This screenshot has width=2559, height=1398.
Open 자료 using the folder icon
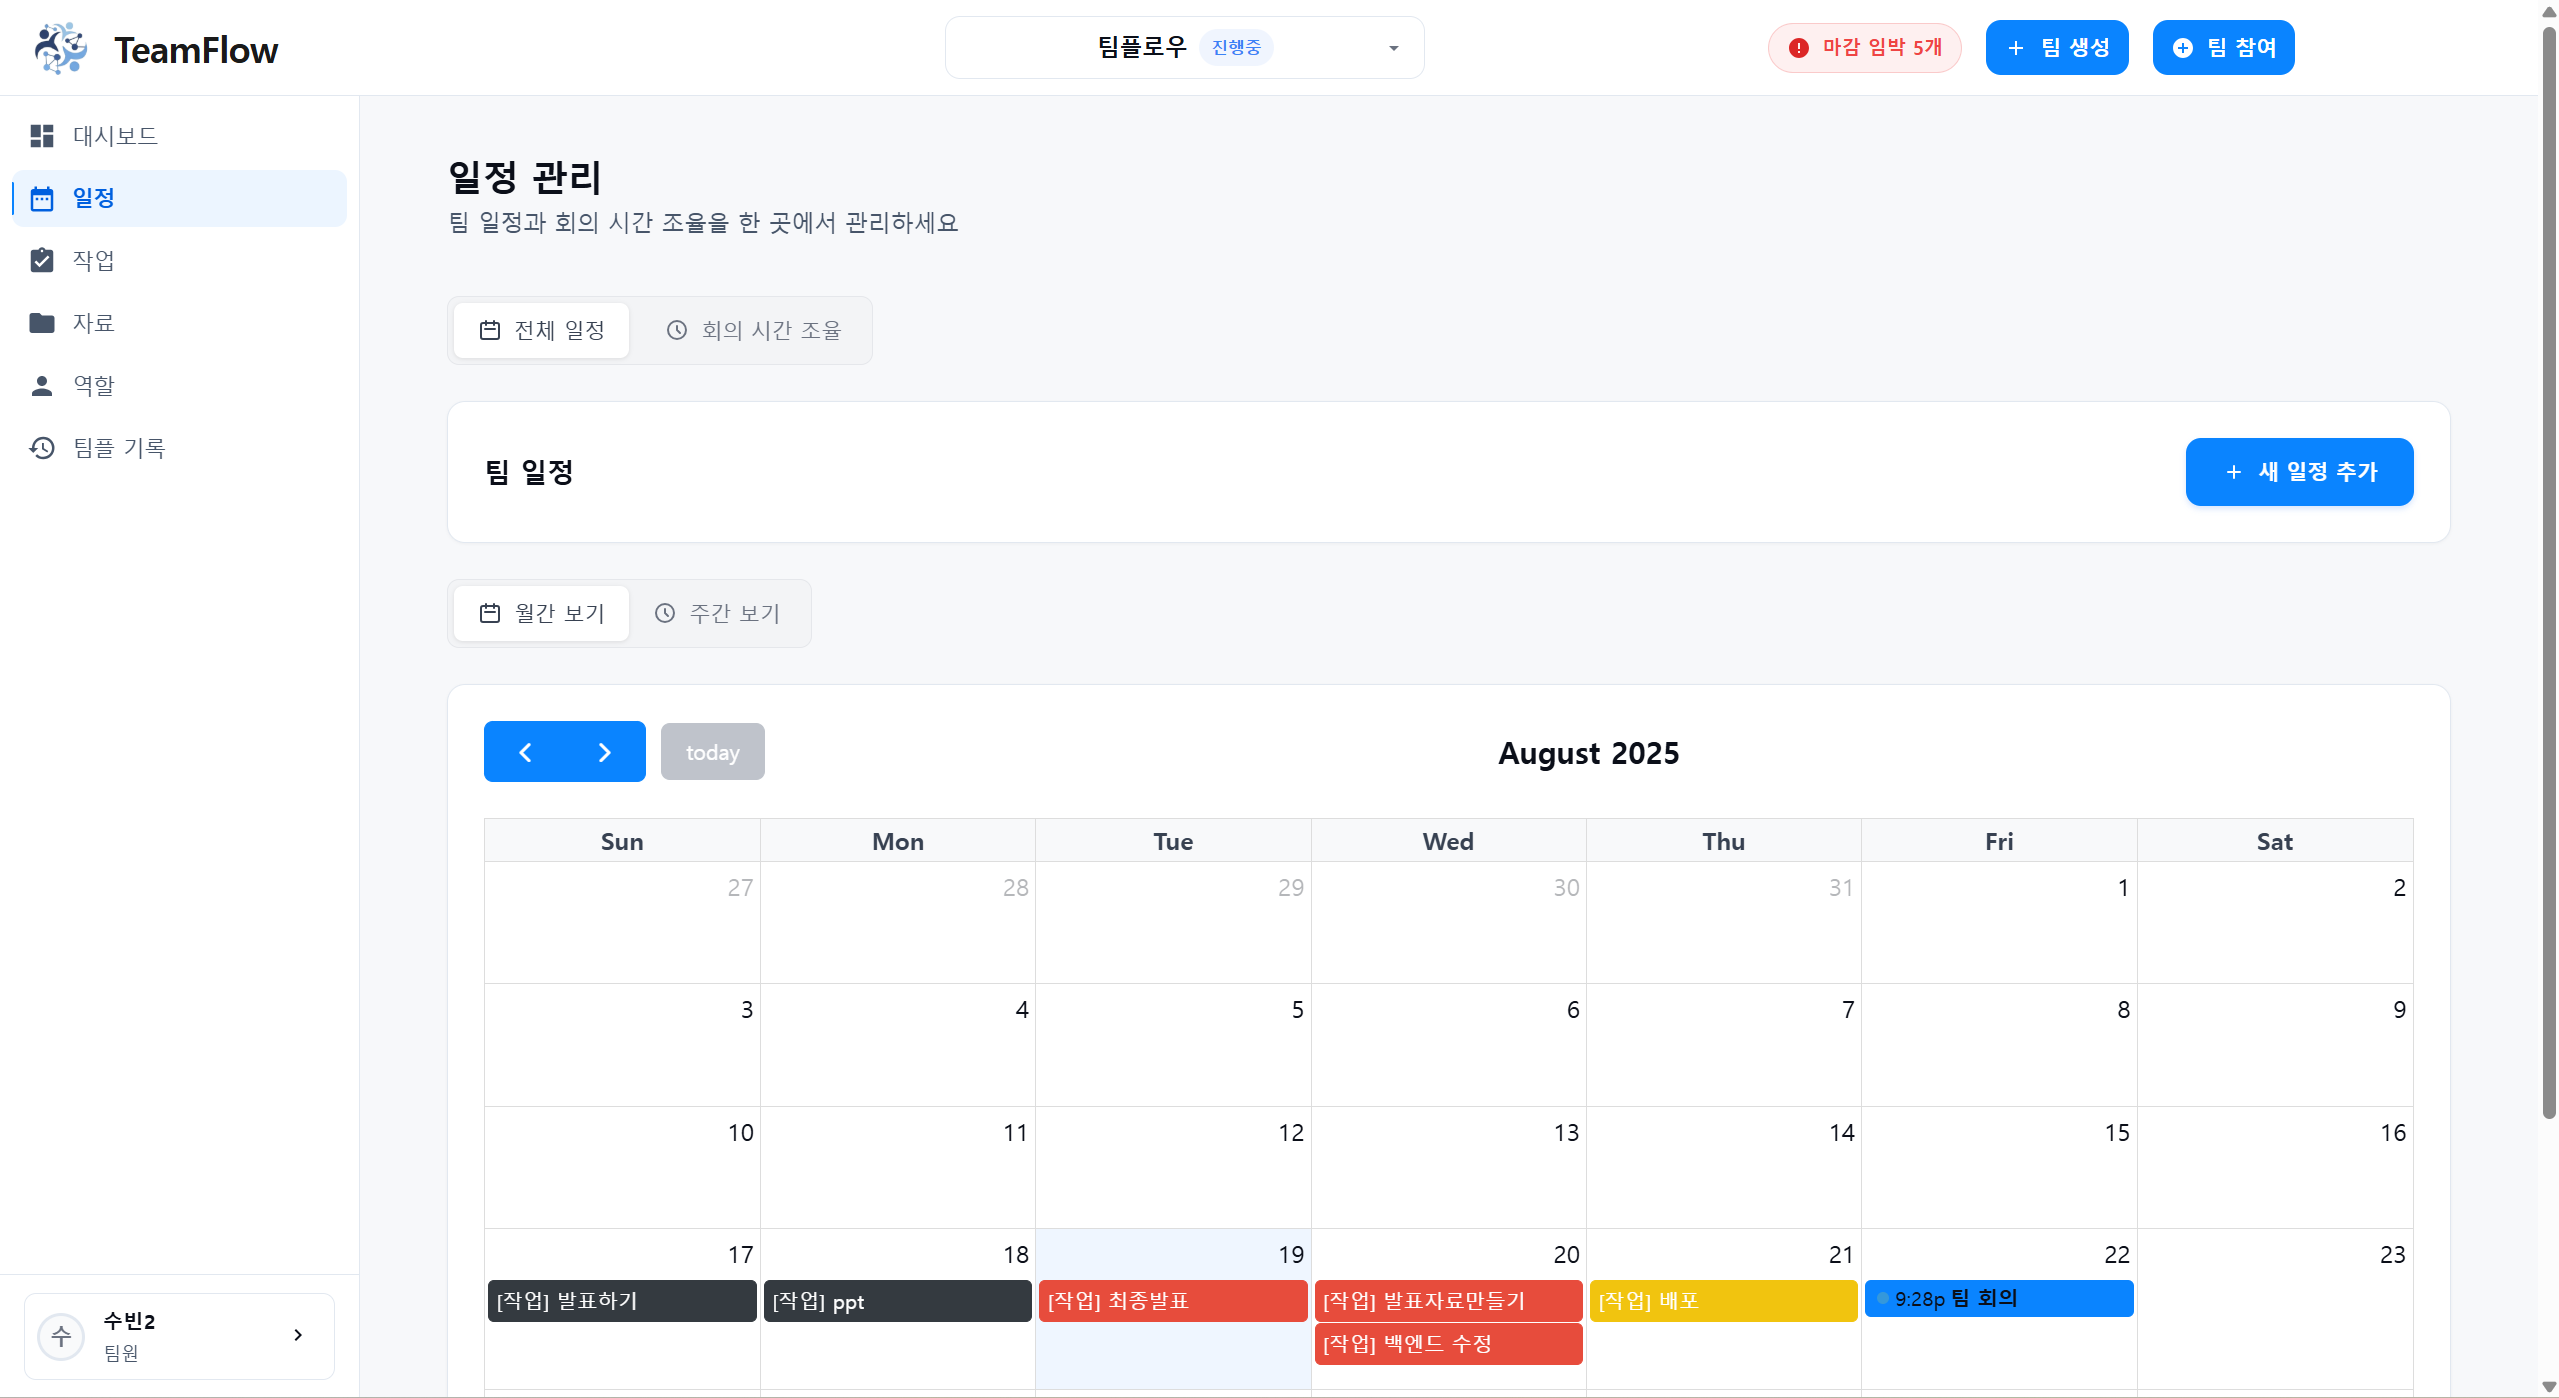42,322
